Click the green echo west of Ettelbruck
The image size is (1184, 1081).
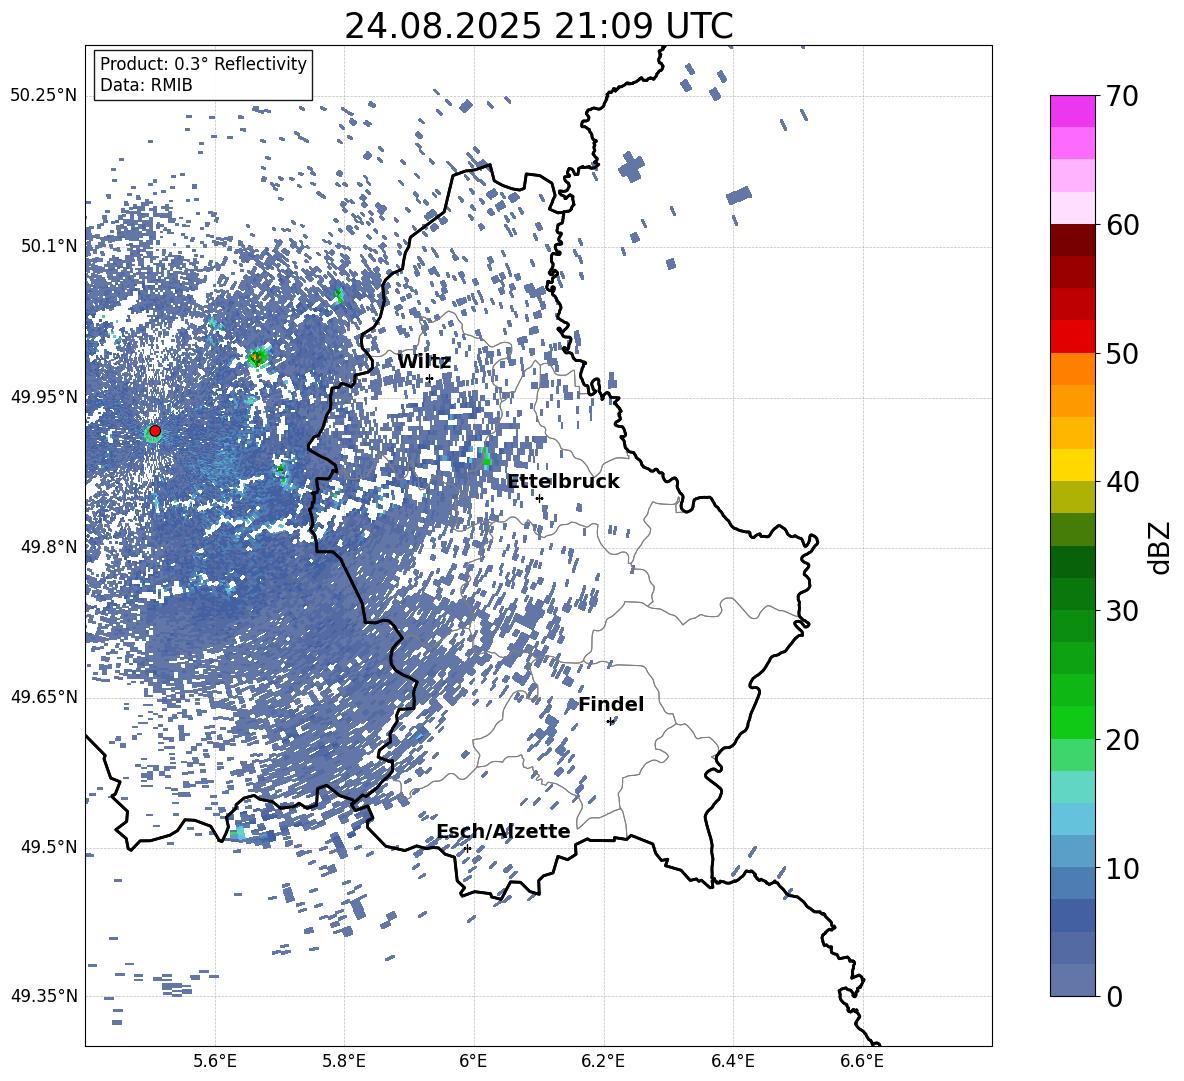click(486, 456)
